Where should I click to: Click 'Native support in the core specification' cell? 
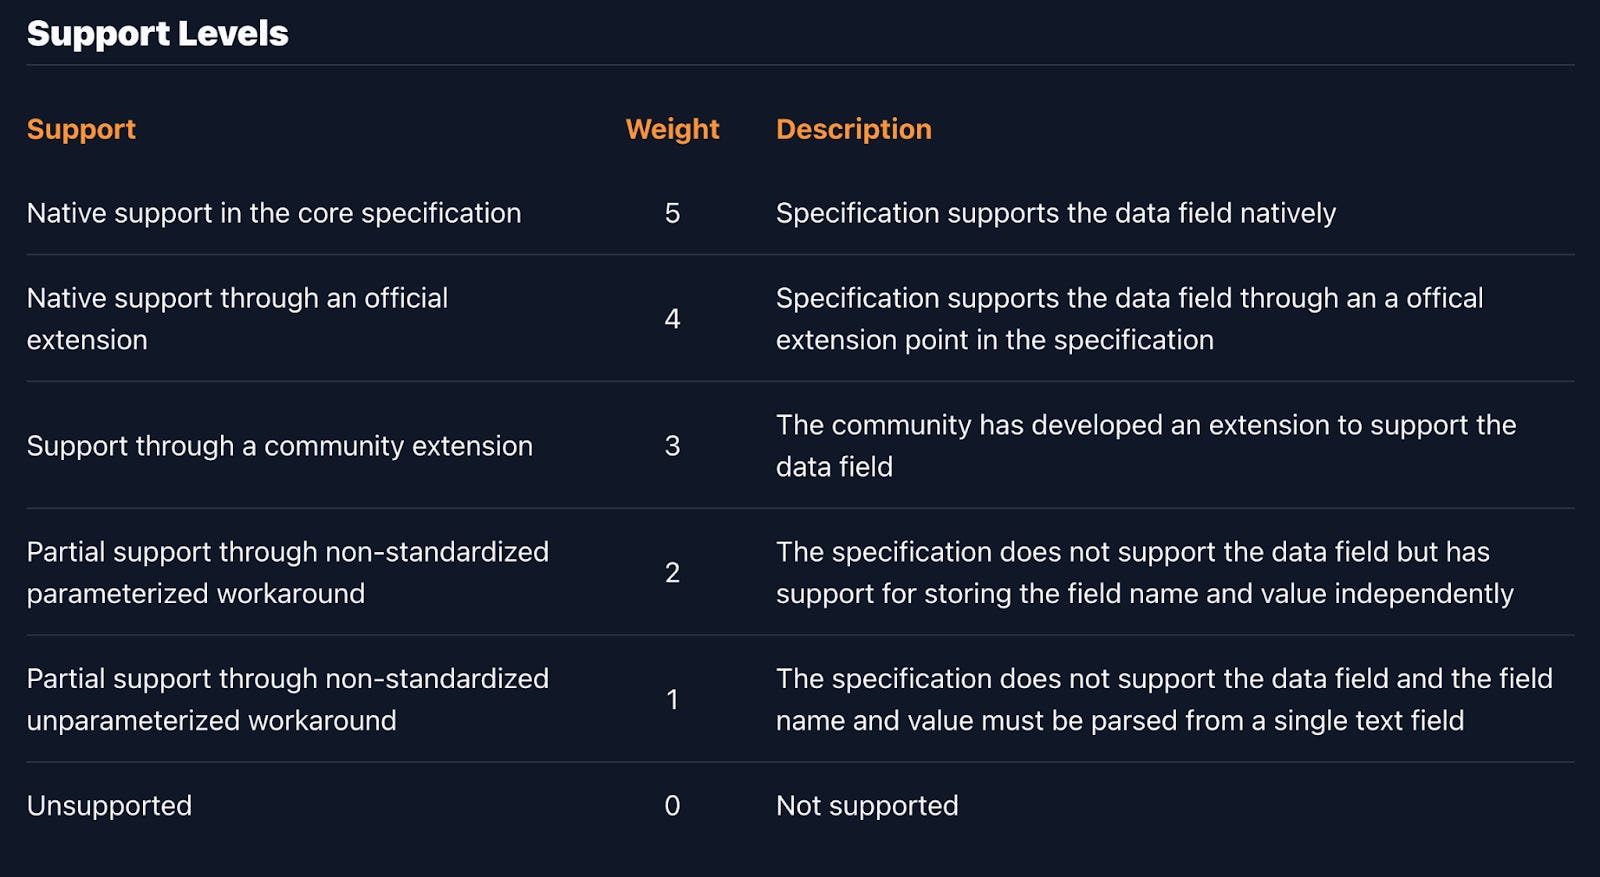(274, 213)
